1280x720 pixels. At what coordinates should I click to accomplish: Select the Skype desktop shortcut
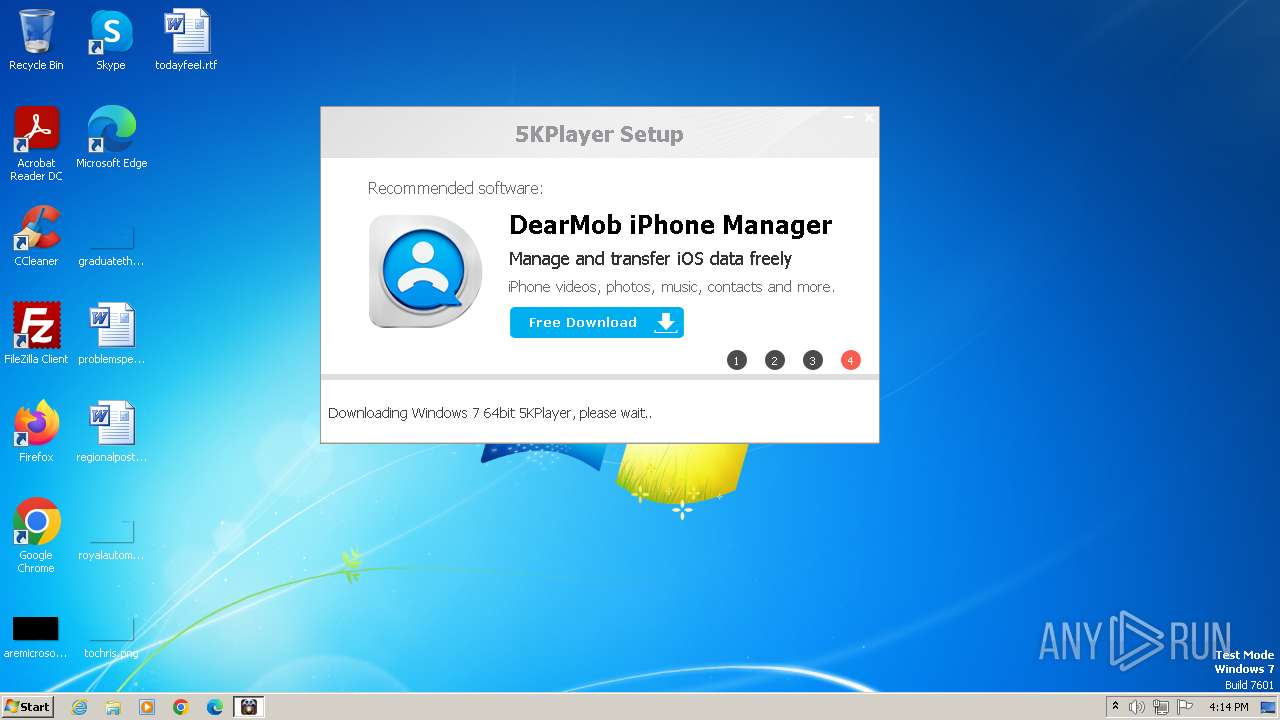[x=110, y=40]
